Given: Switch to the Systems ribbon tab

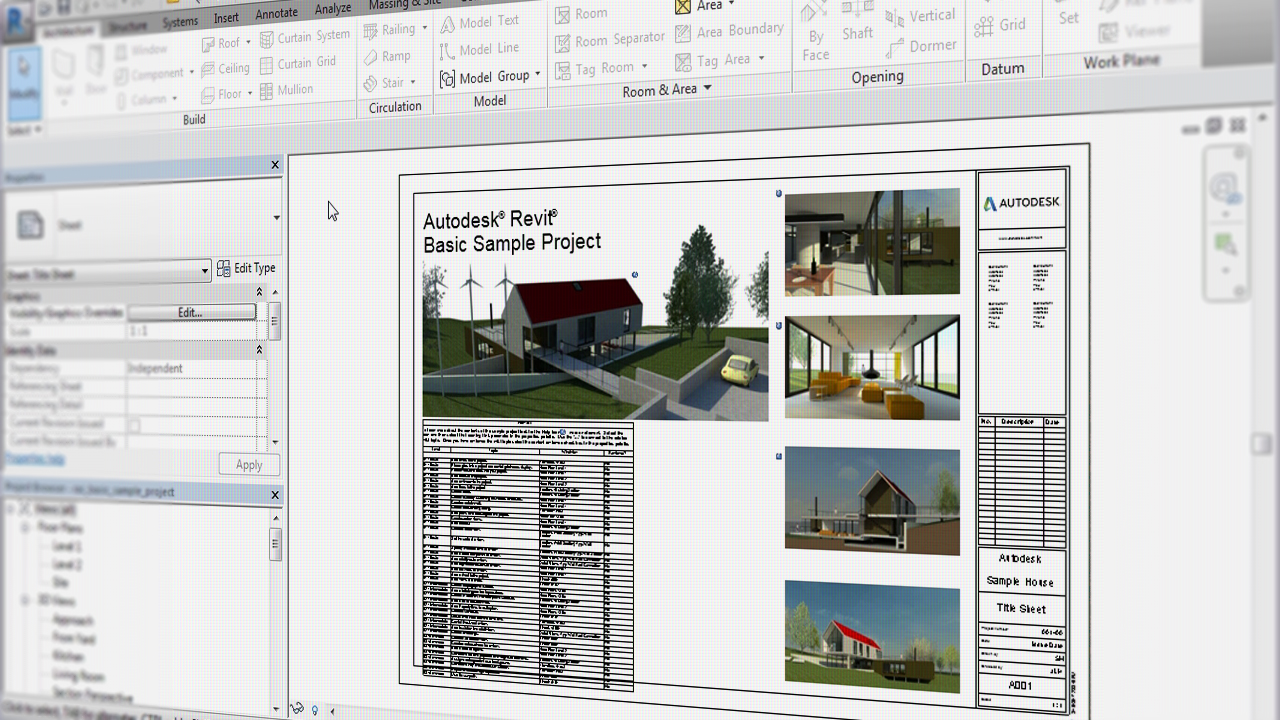Looking at the screenshot, I should [x=180, y=22].
